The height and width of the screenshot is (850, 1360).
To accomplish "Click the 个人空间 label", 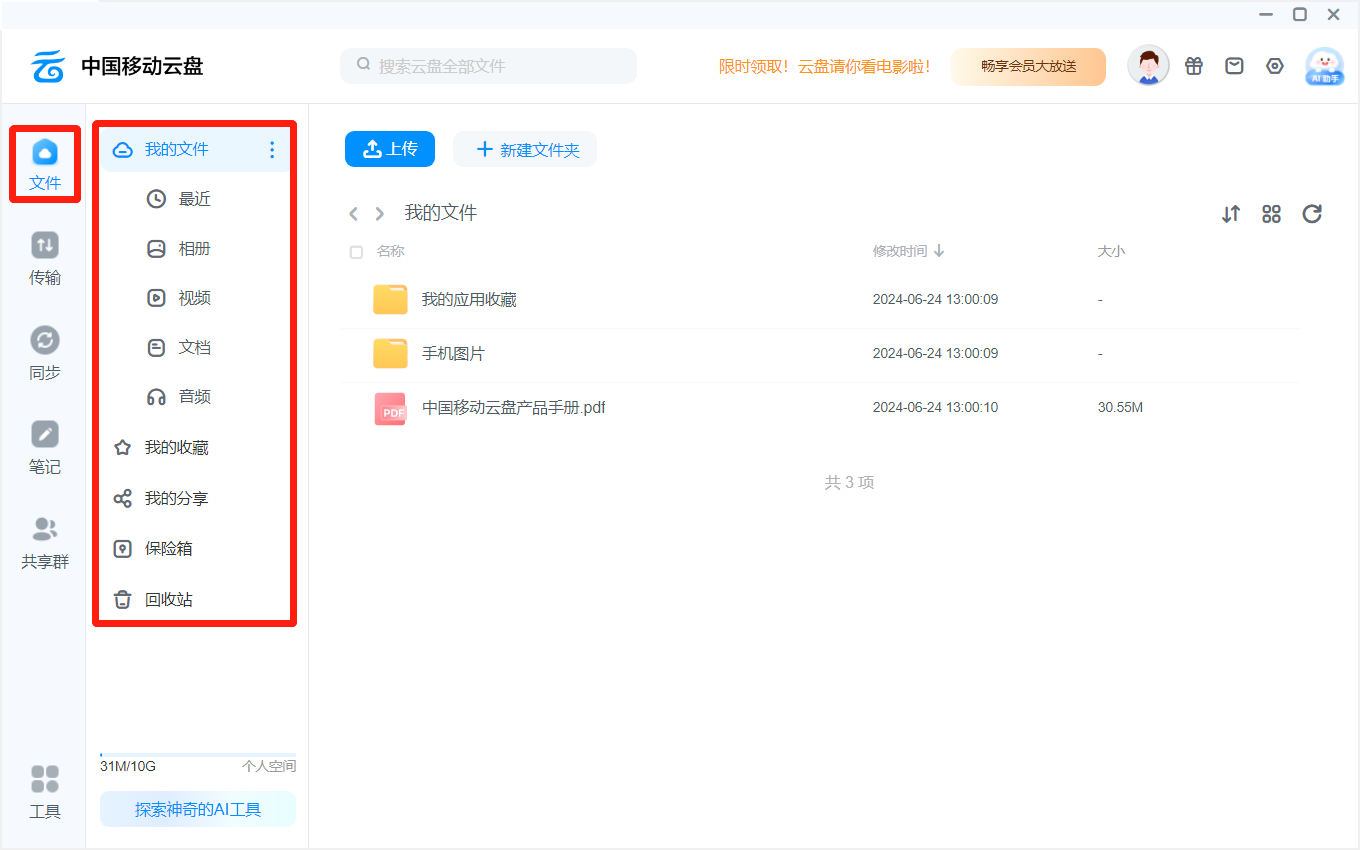I will click(269, 767).
